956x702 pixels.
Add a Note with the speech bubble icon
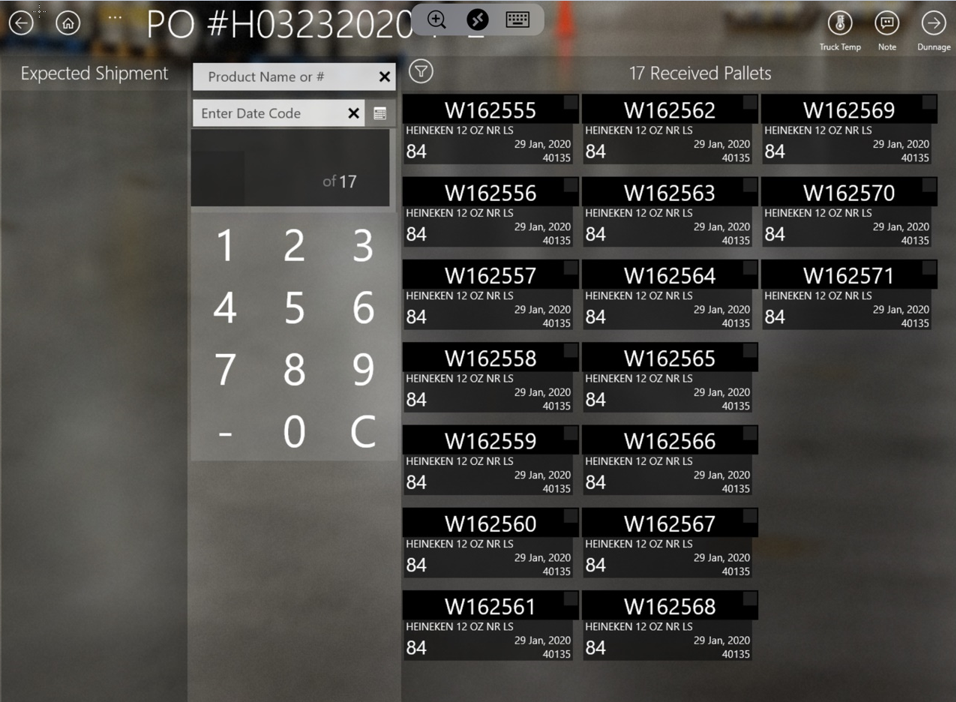click(x=886, y=24)
